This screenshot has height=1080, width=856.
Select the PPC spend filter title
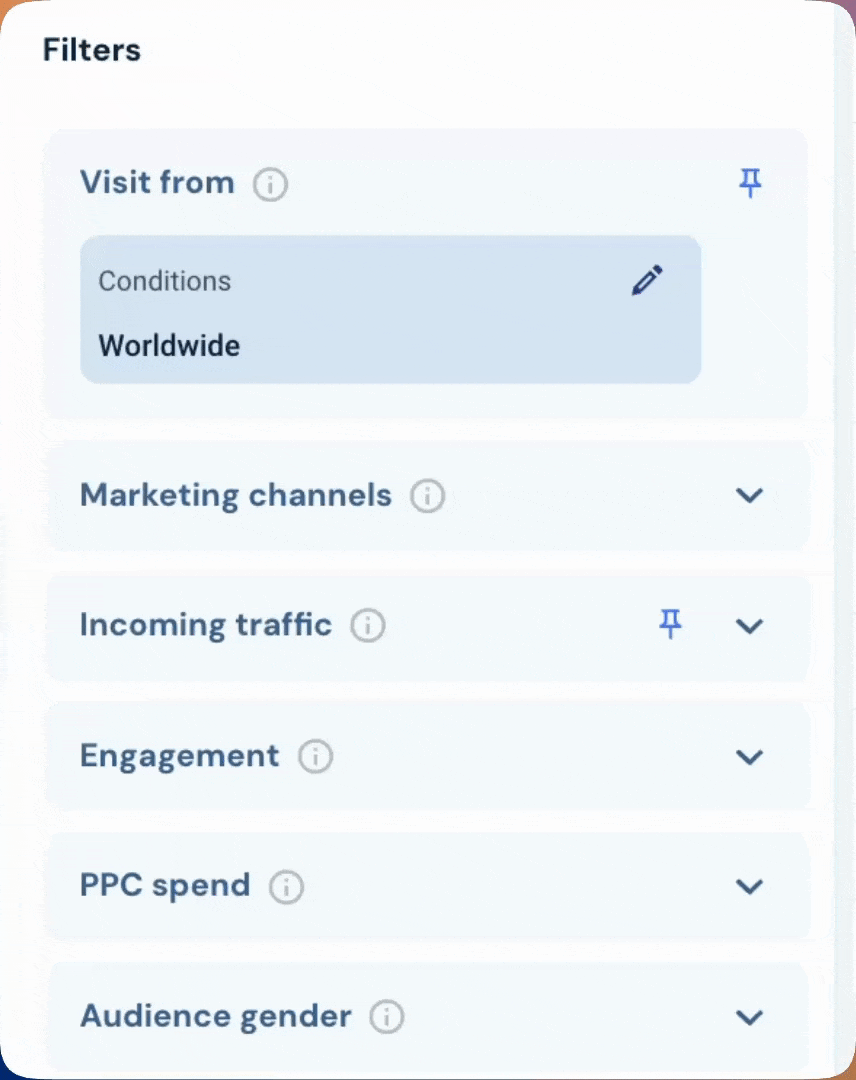pos(165,886)
